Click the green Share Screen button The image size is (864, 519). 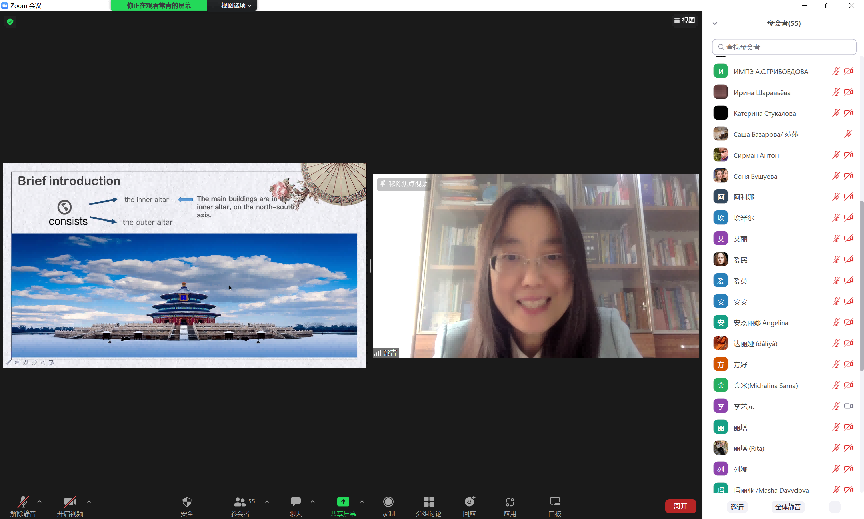(x=343, y=502)
